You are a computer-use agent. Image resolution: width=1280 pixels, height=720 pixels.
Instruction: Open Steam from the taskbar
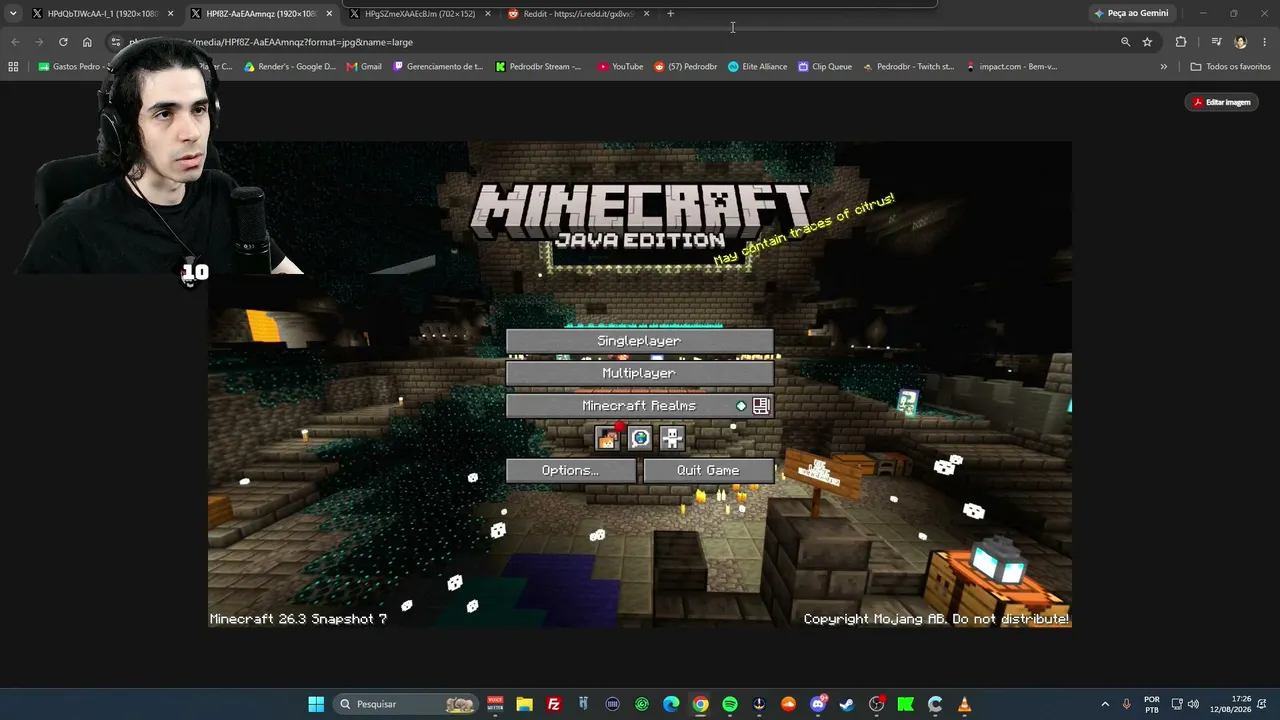pyautogui.click(x=847, y=704)
